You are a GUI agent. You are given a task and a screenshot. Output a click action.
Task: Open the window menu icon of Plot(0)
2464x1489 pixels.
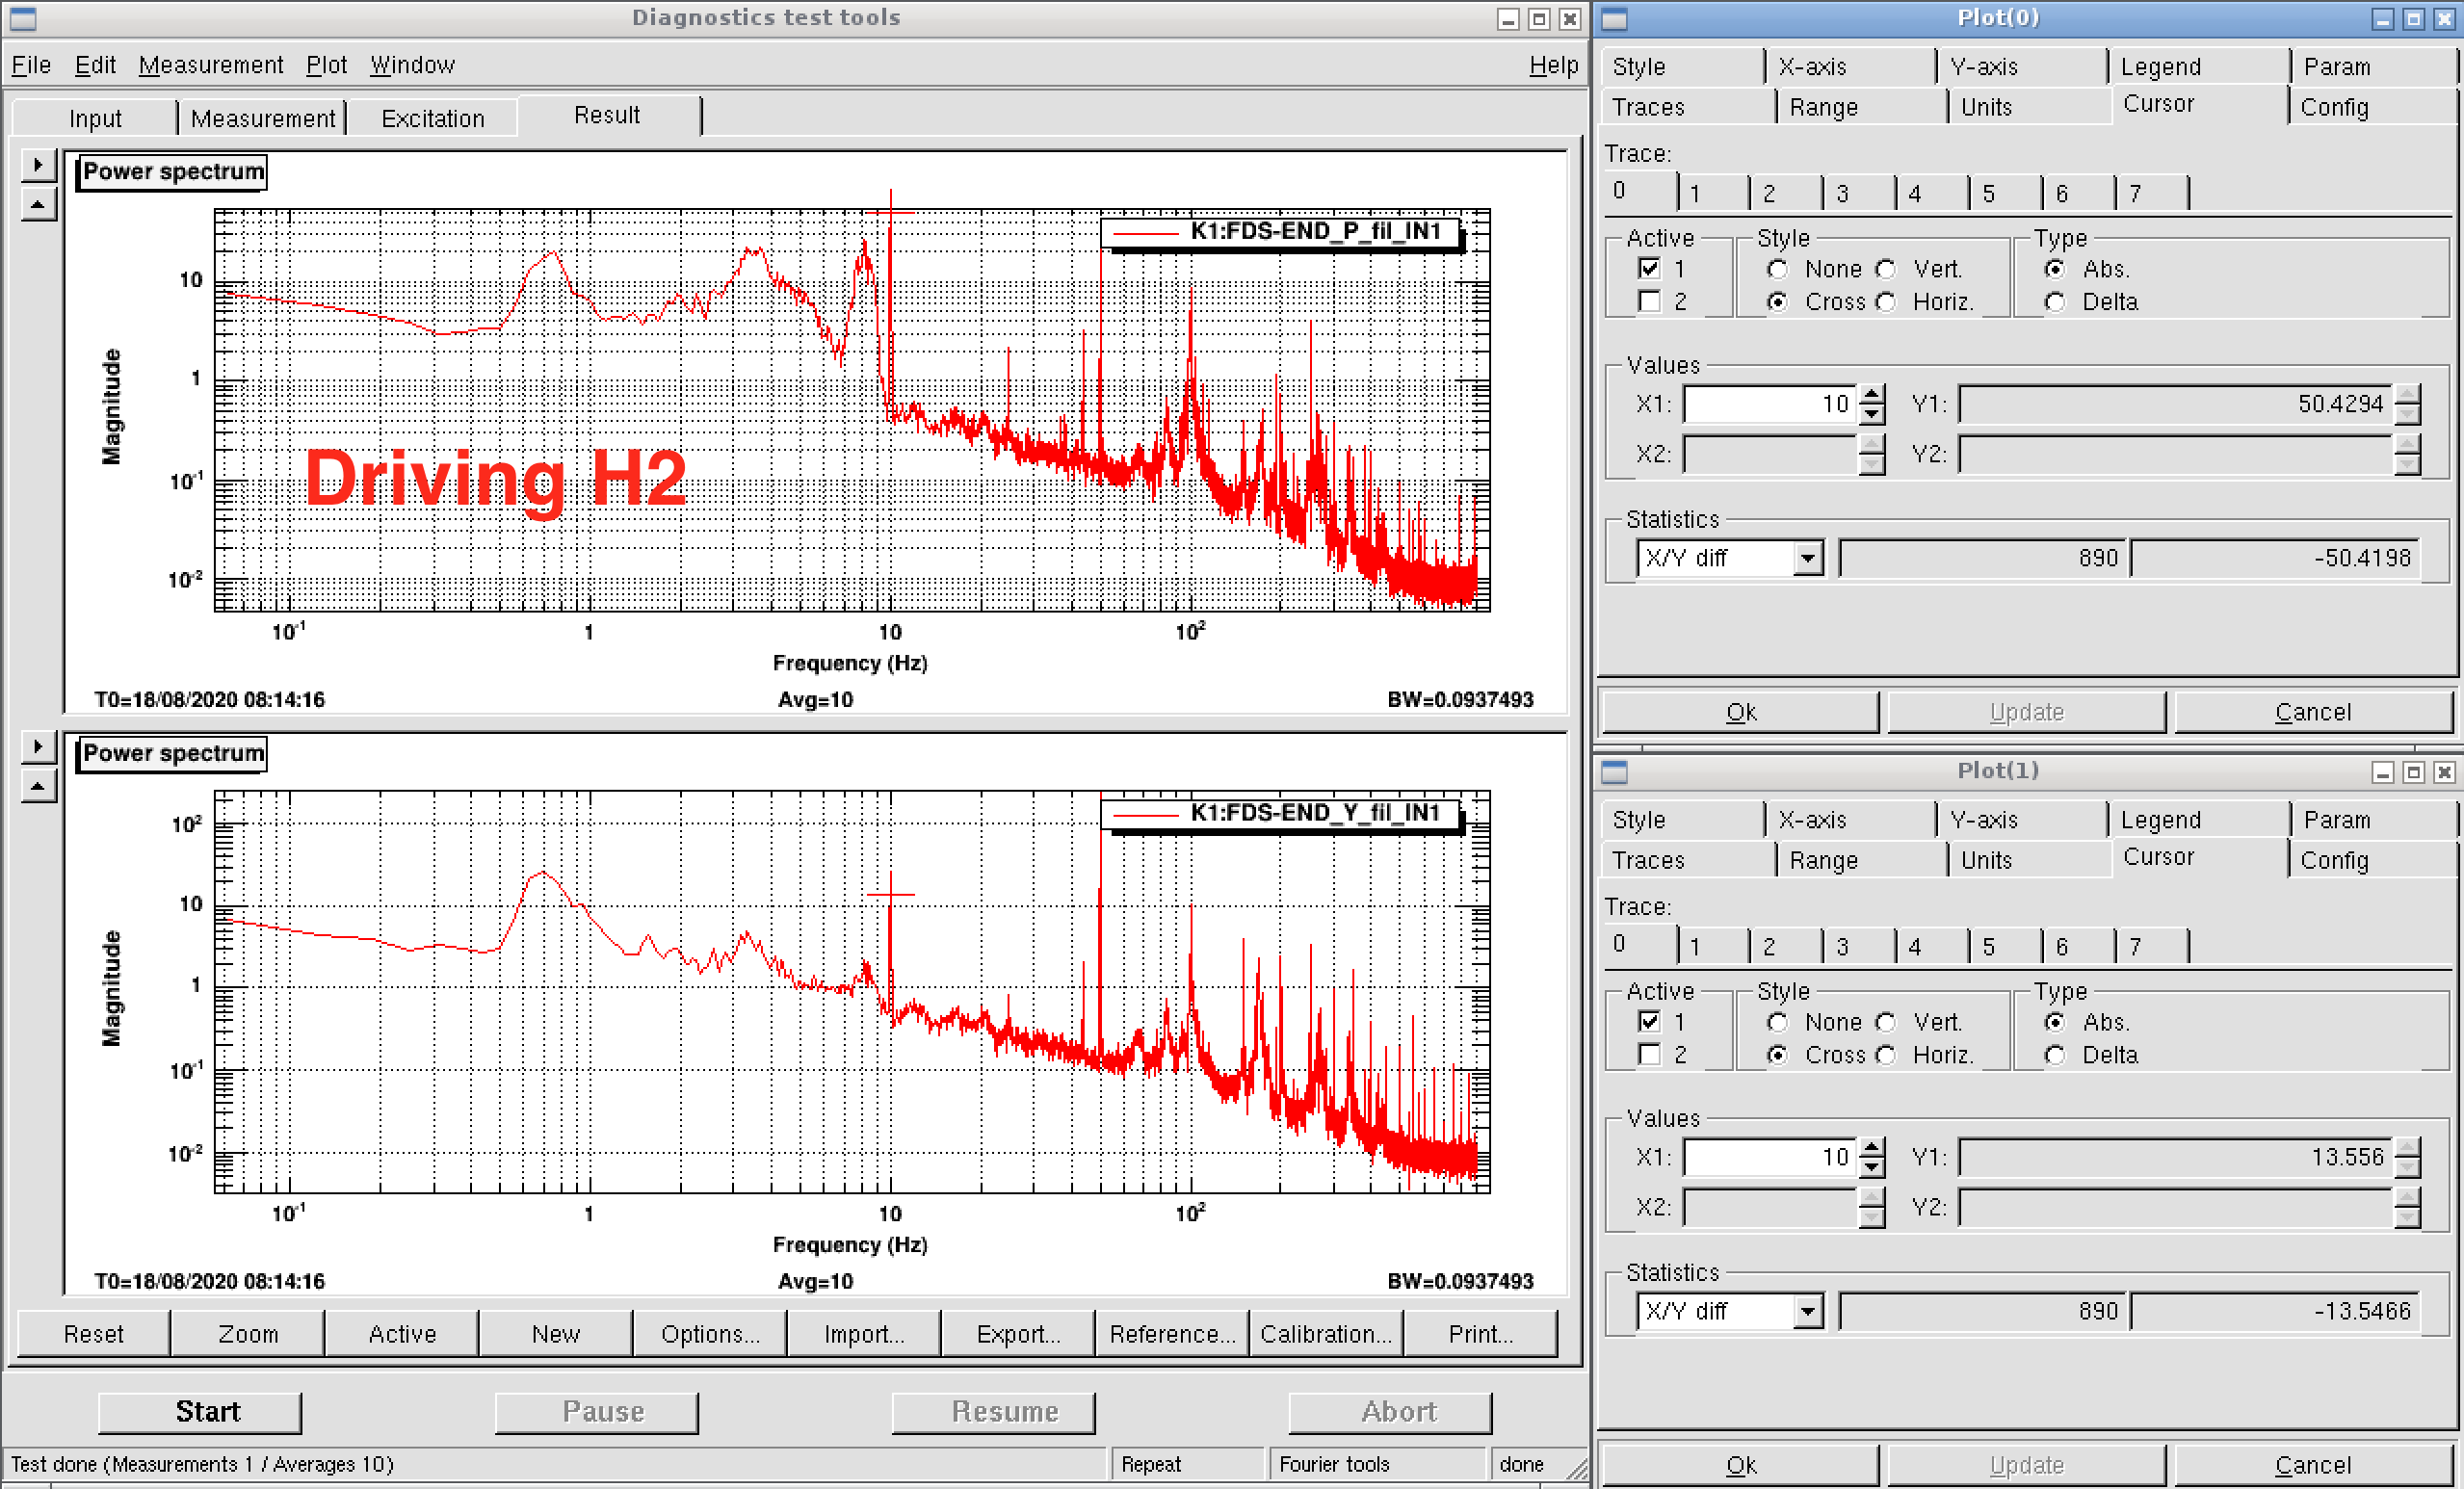pyautogui.click(x=1614, y=18)
